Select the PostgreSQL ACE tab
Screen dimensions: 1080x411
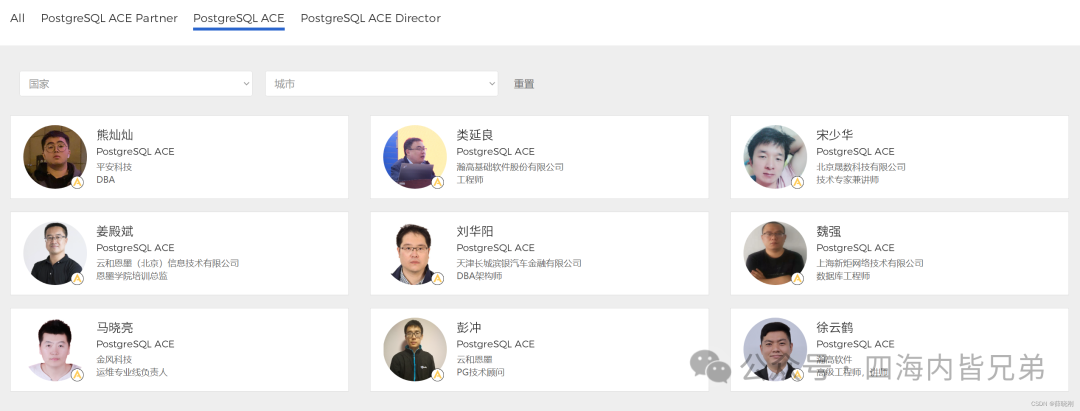coord(238,19)
